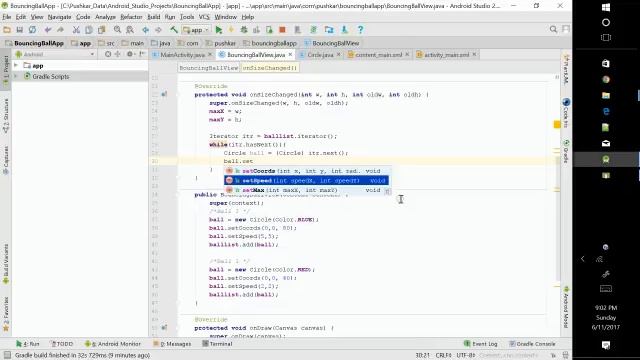Click the bouncingballapp breadcrumb
Screen dimensions: 640x360
[270, 43]
